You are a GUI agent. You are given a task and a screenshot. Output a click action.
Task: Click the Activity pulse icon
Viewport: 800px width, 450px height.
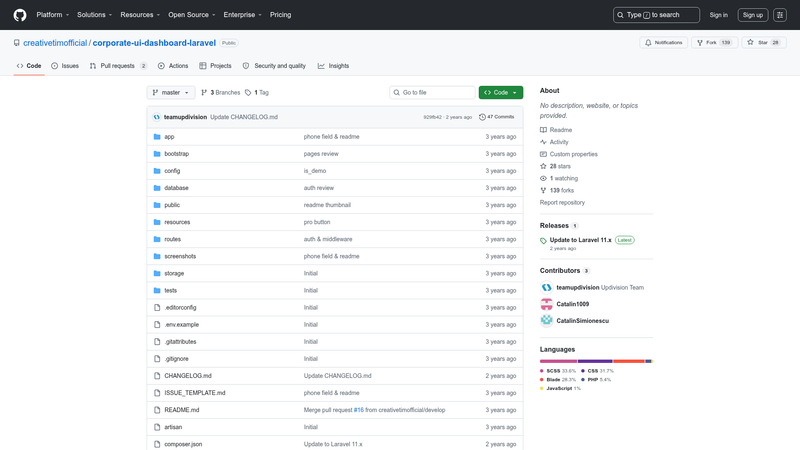[543, 142]
